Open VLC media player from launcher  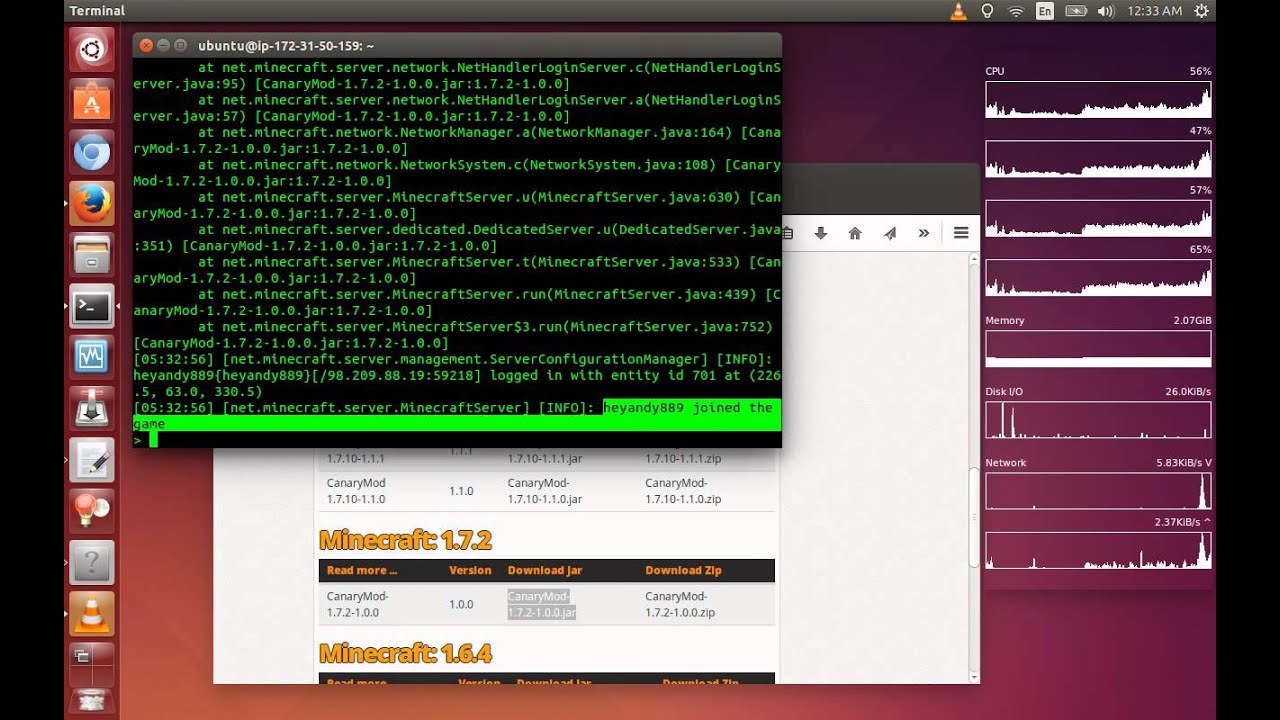click(91, 614)
